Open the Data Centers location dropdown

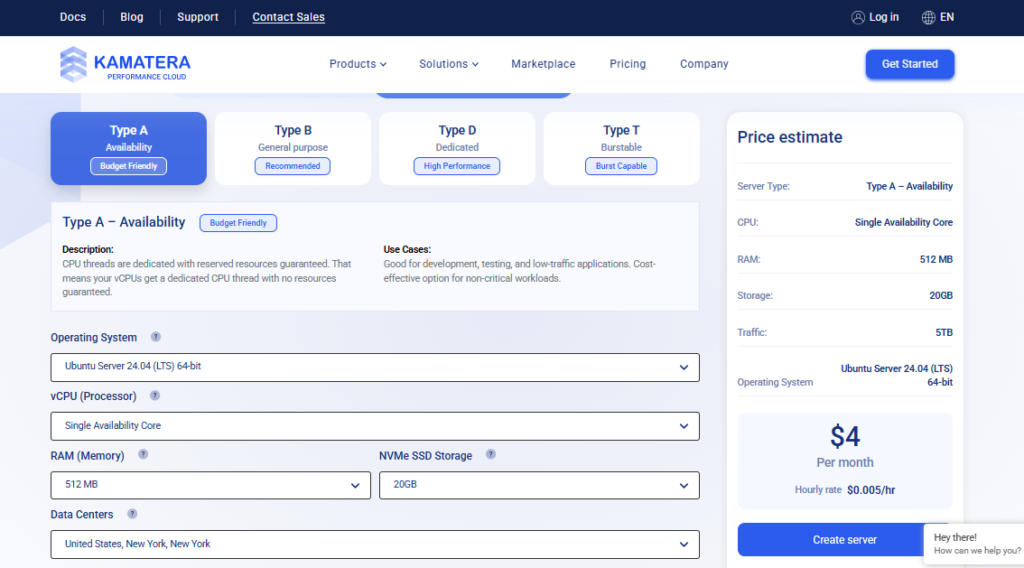coord(375,544)
